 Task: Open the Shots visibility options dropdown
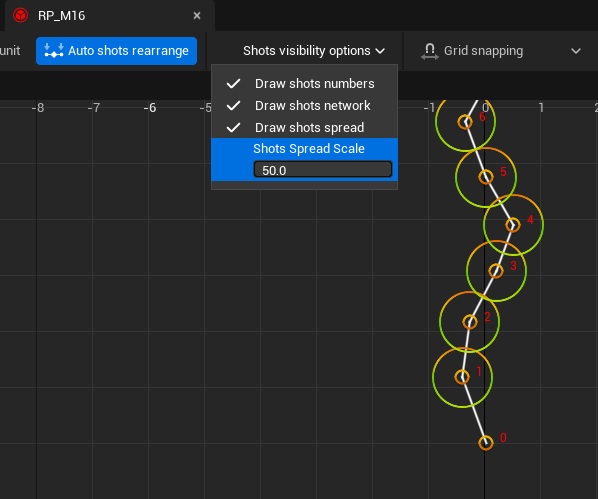[314, 51]
